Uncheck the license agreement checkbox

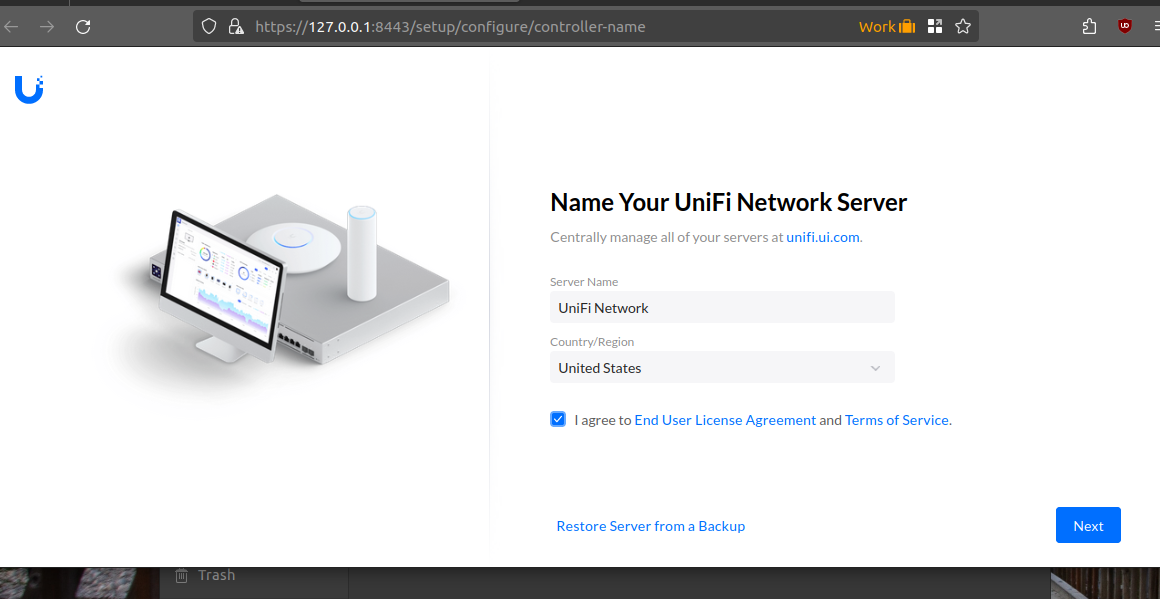coord(558,419)
